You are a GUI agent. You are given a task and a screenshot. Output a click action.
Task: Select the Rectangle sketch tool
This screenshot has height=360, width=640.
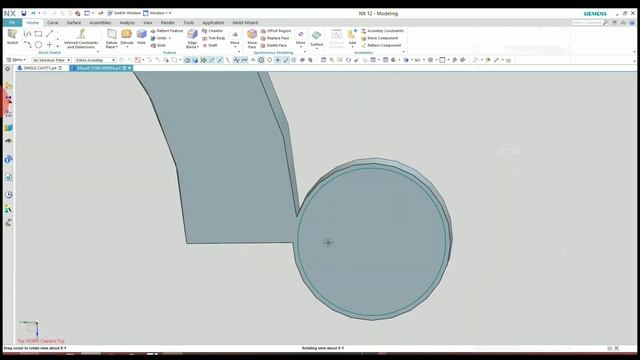[x=38, y=33]
